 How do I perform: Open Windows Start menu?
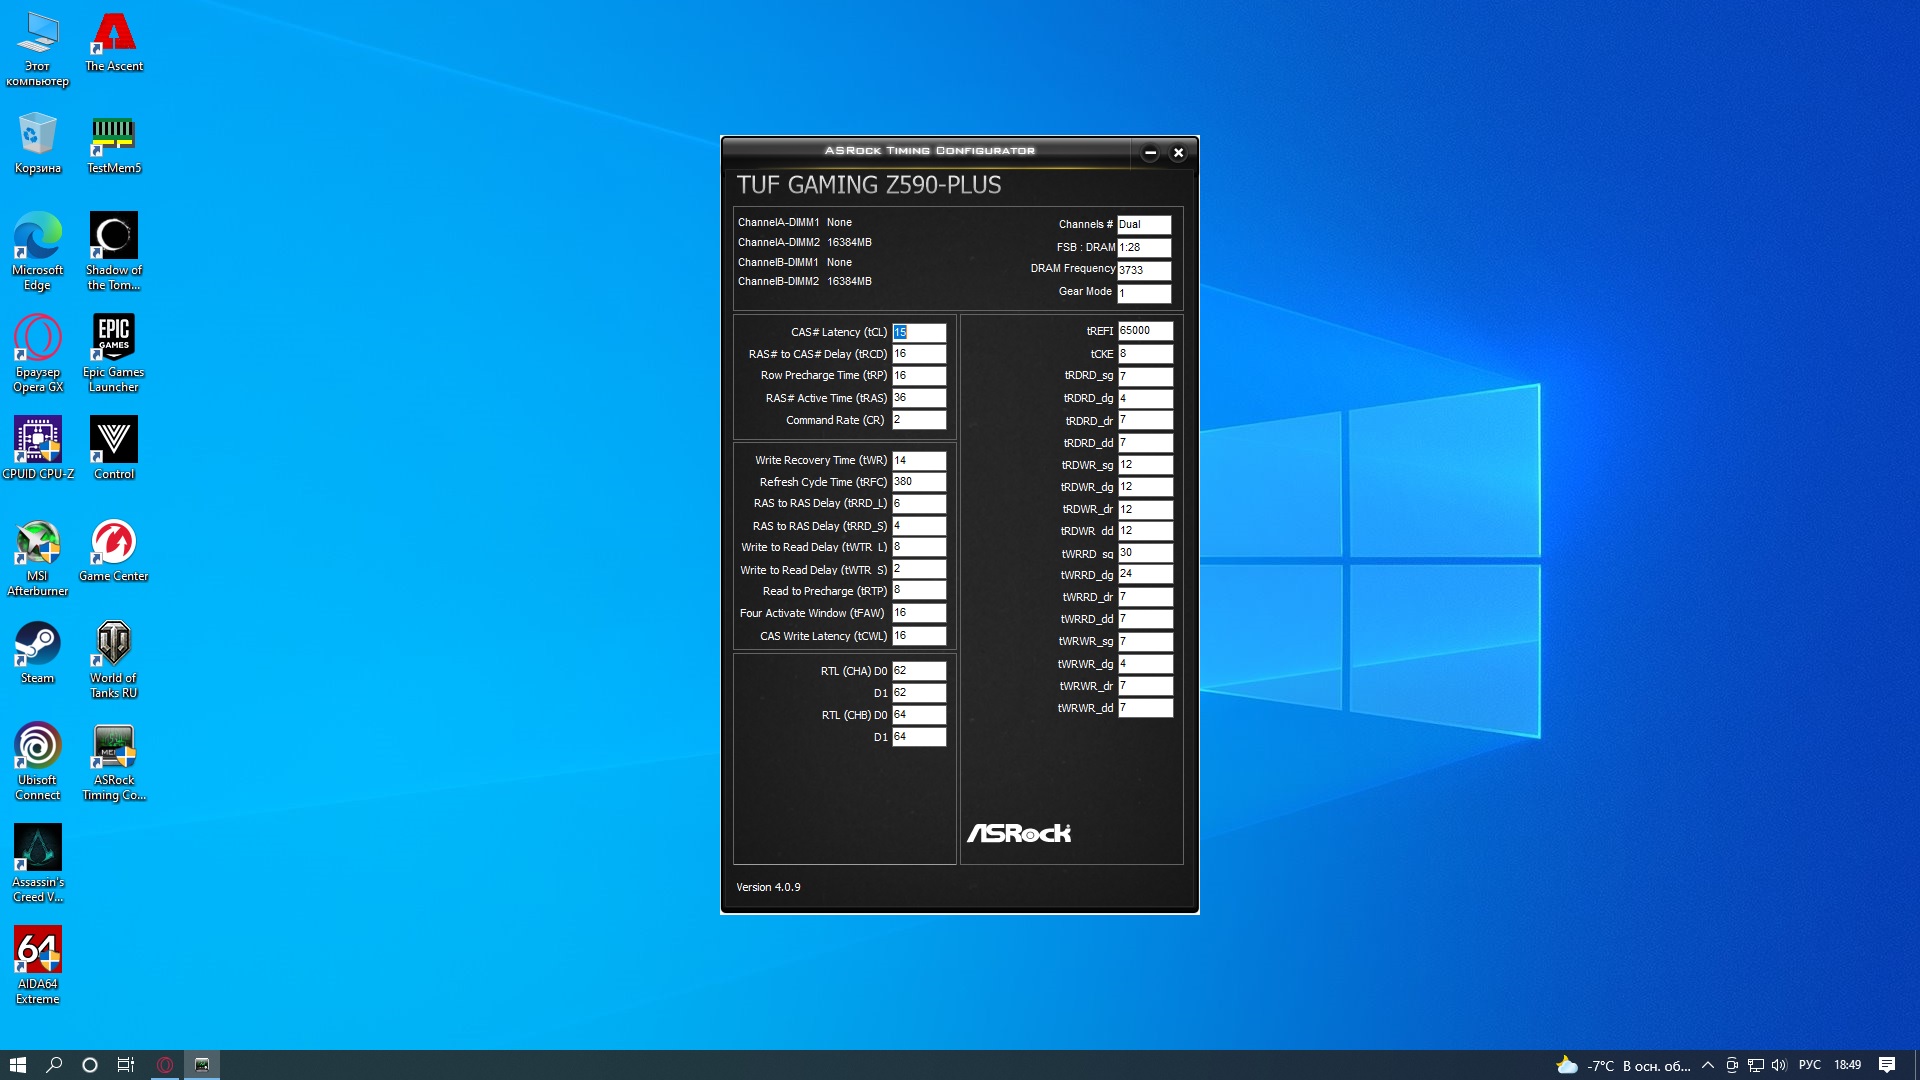(x=18, y=1065)
